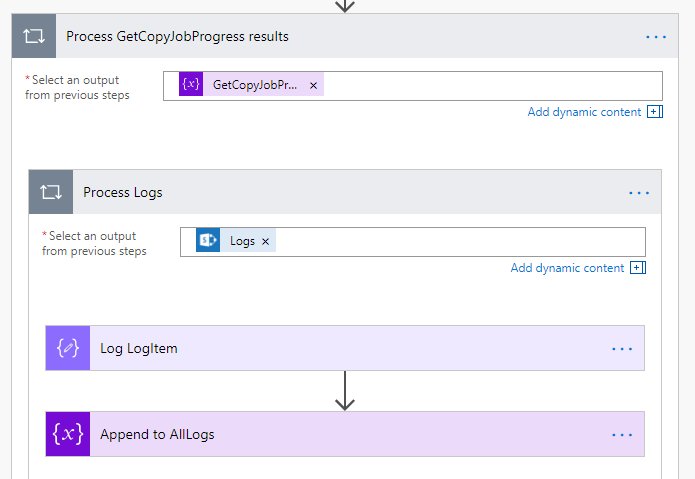Click upper Add dynamic content link
695x479 pixels.
584,112
